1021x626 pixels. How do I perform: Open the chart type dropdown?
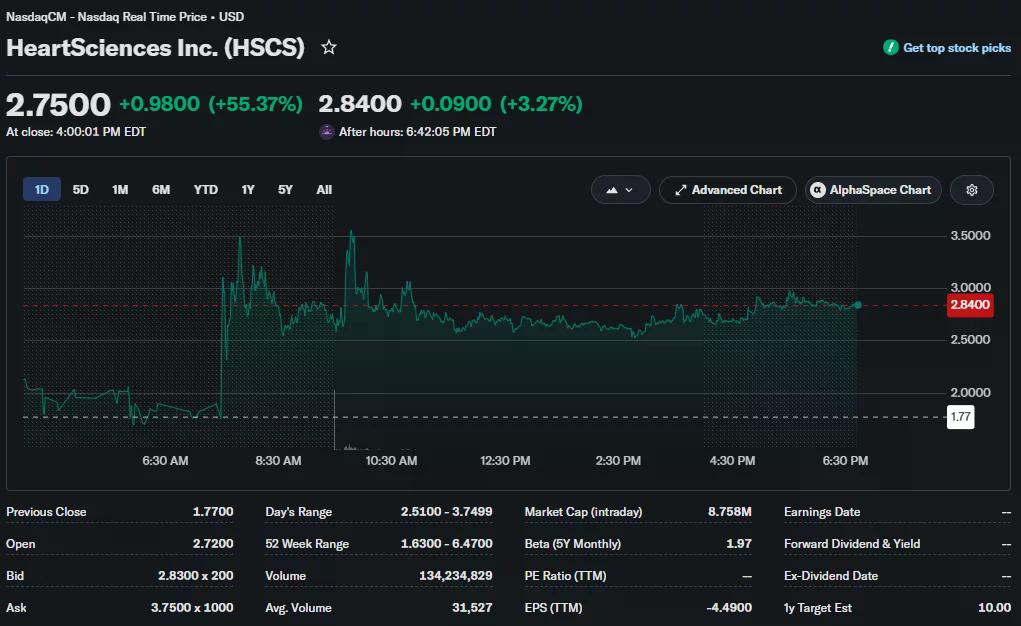(x=620, y=190)
